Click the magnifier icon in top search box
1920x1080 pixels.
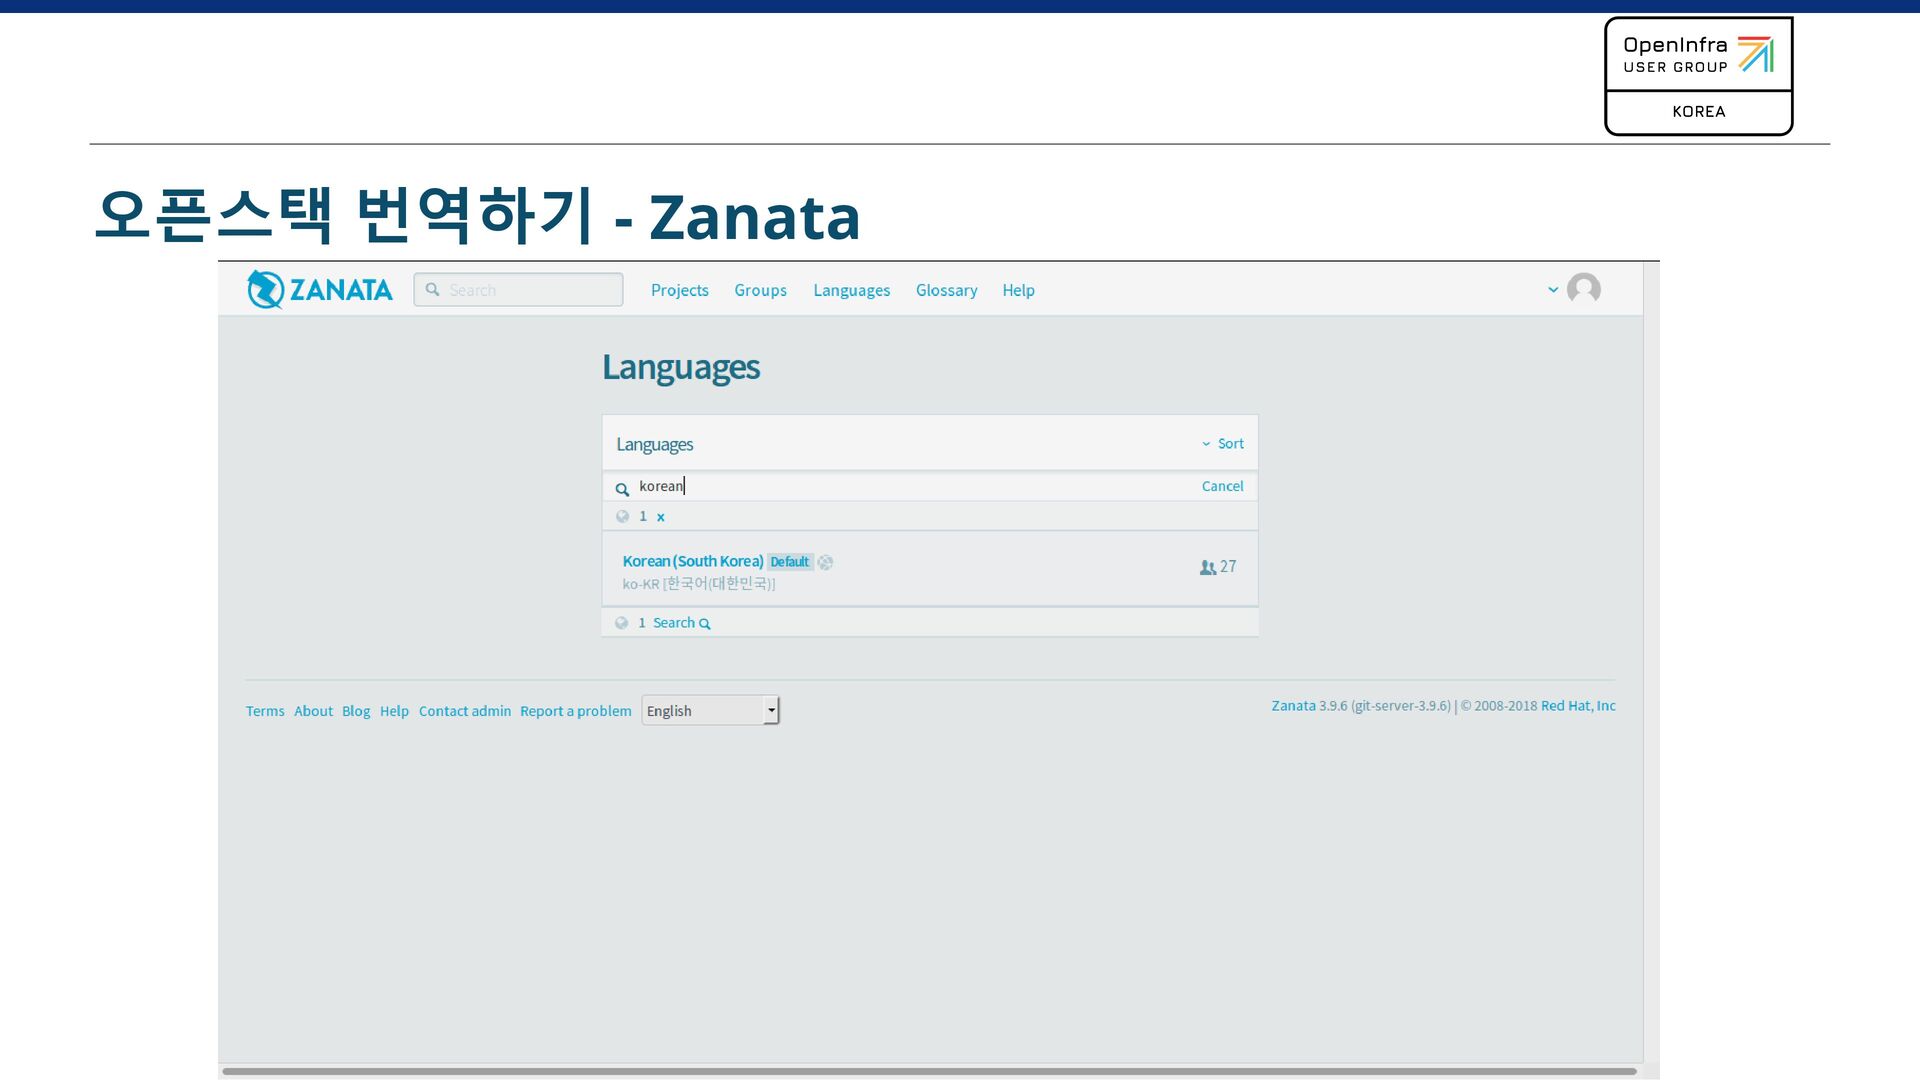coord(432,290)
